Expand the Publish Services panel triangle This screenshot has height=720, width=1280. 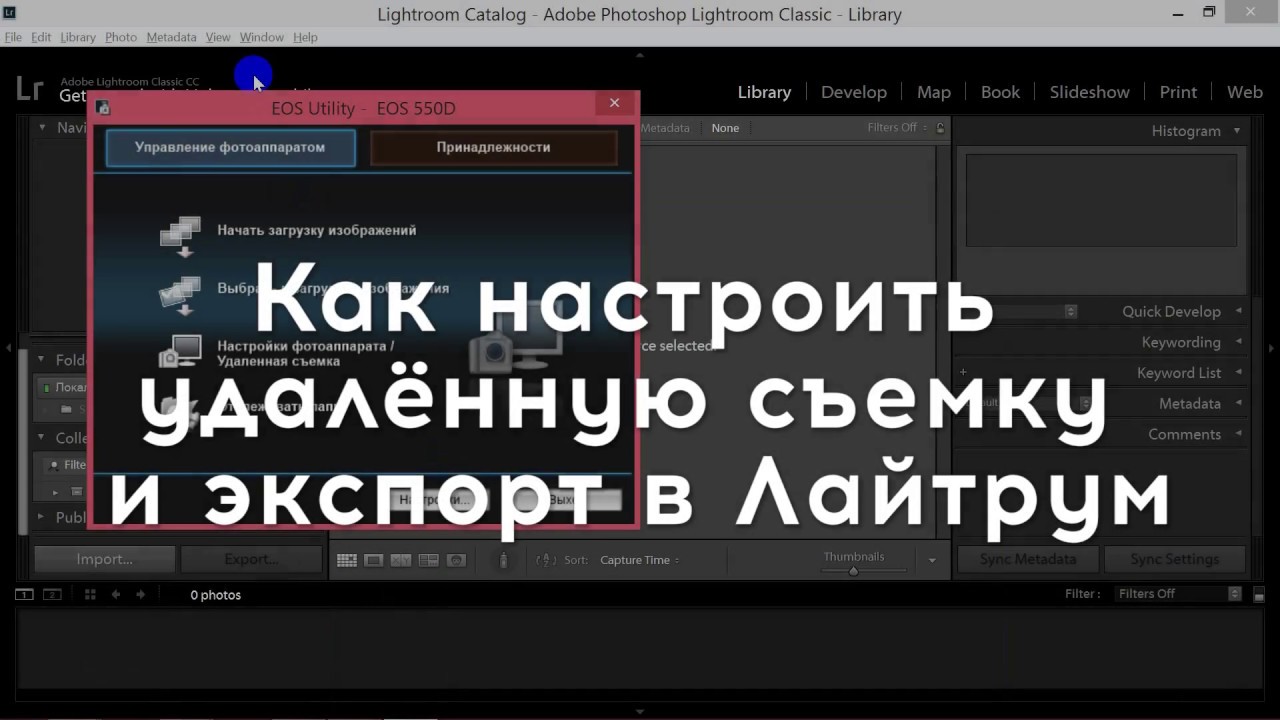point(42,517)
